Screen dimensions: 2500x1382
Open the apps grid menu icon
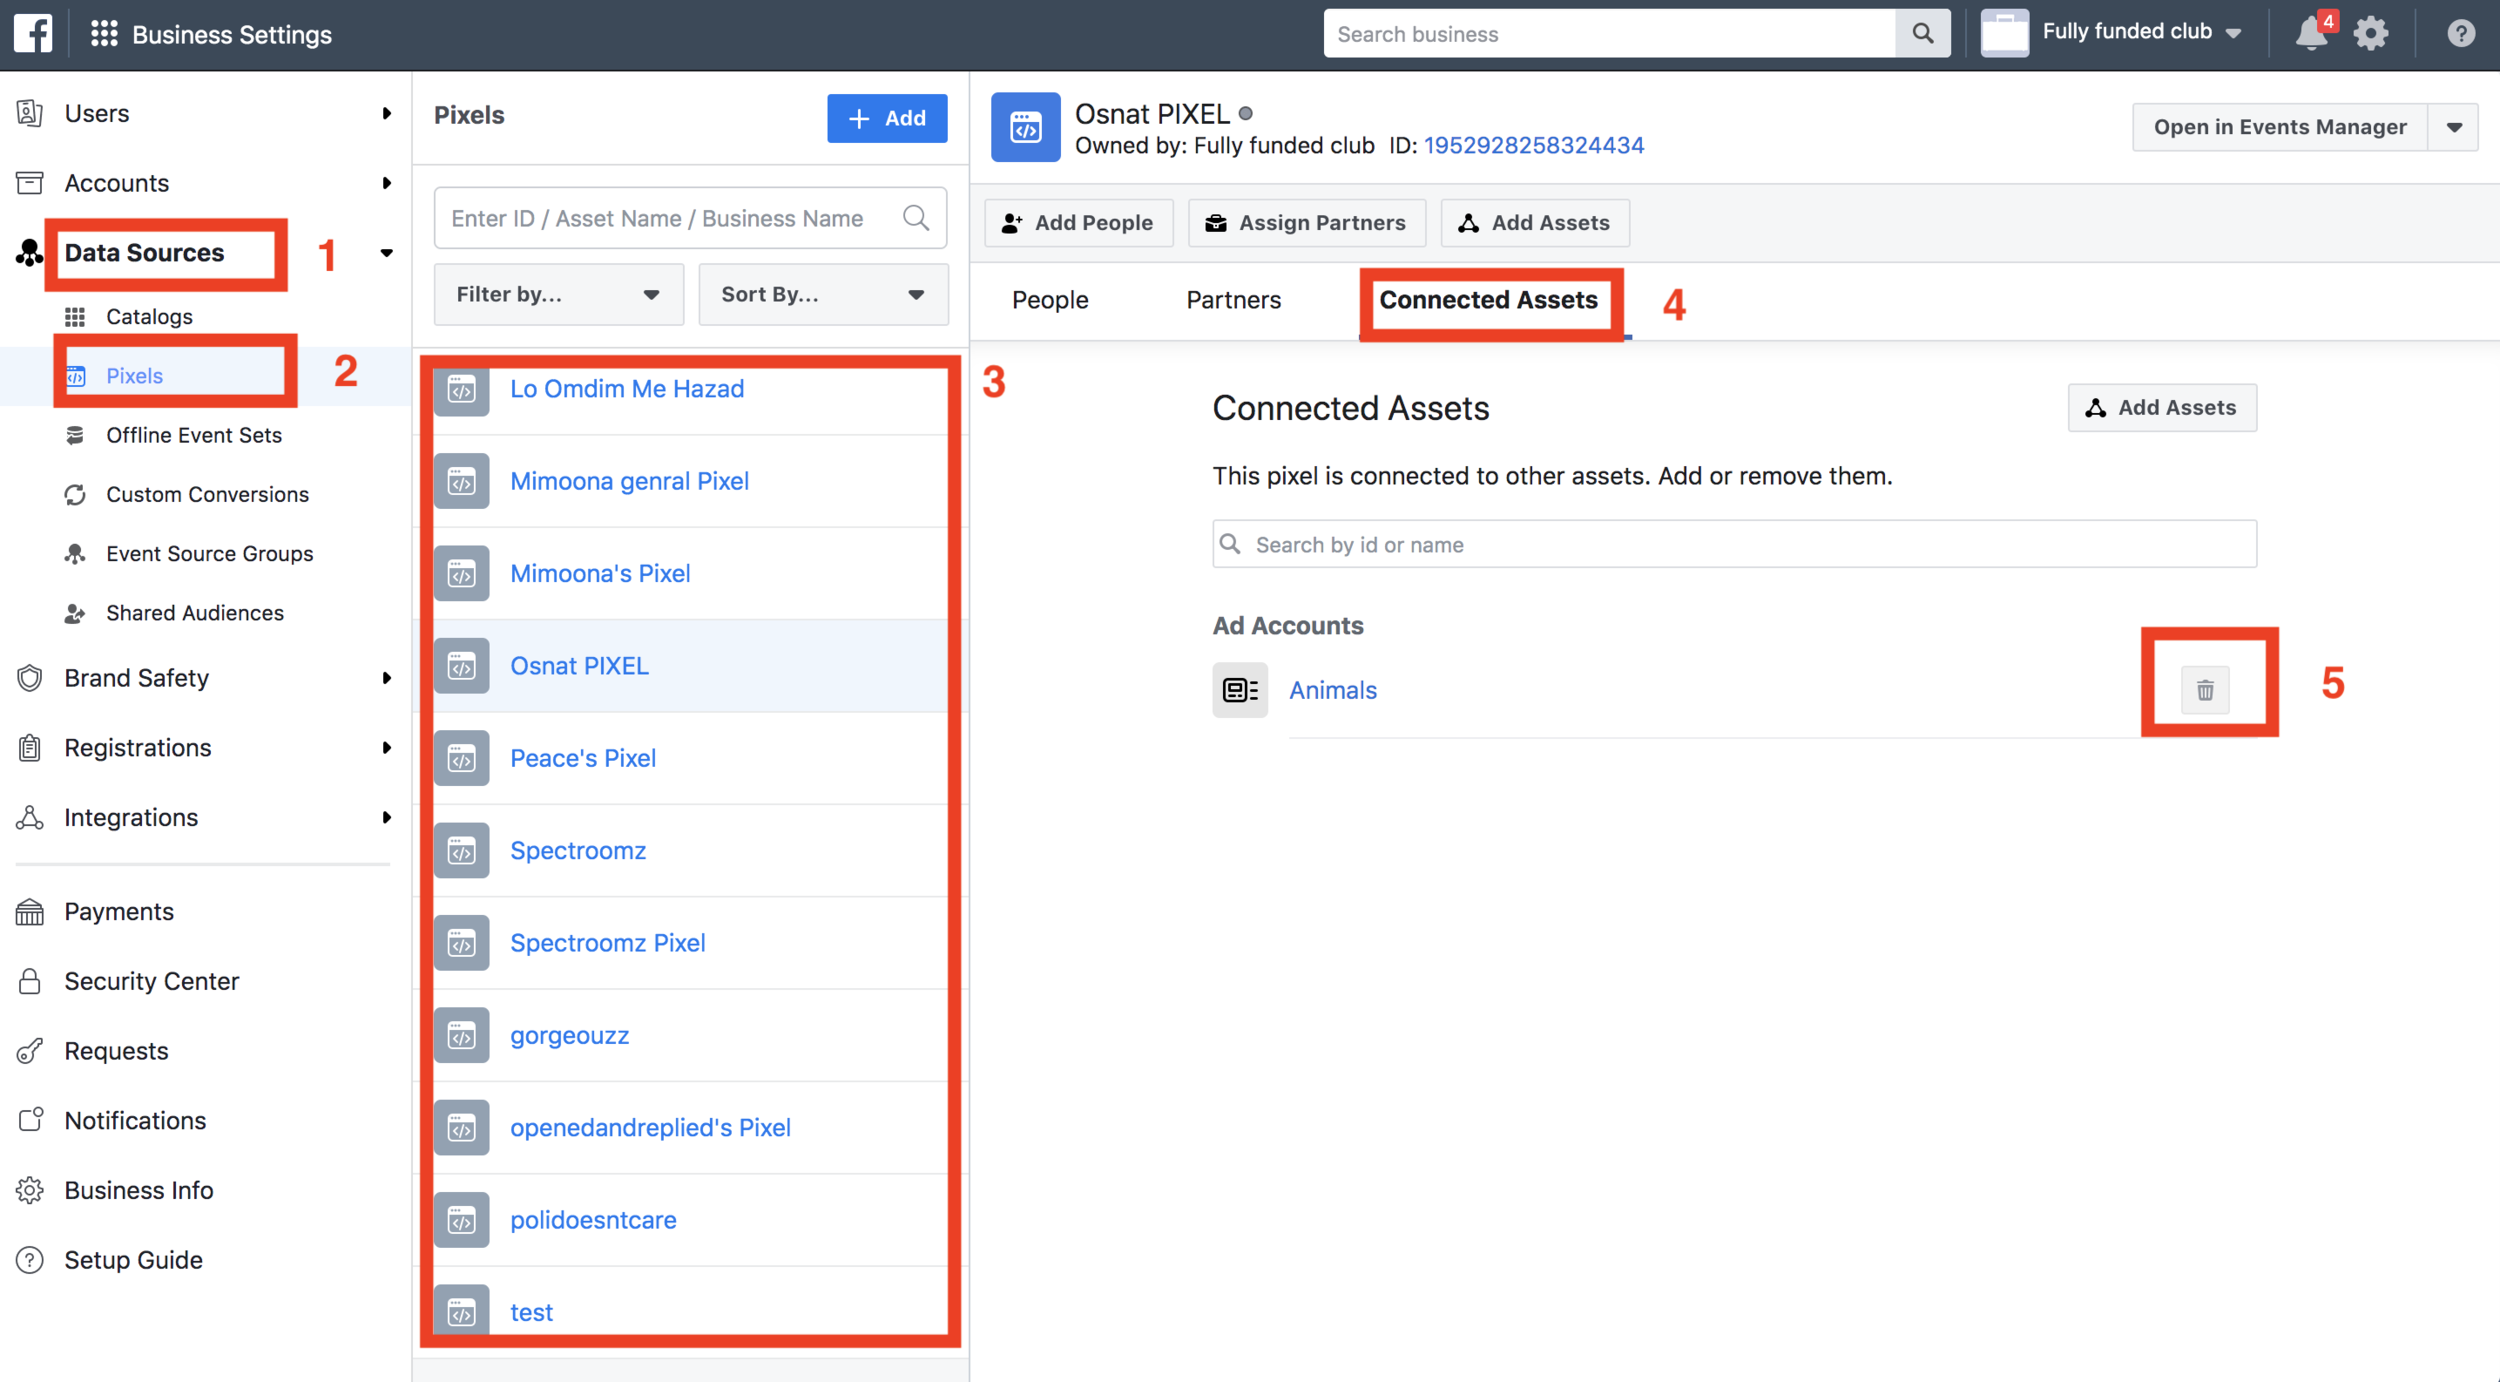click(x=104, y=34)
